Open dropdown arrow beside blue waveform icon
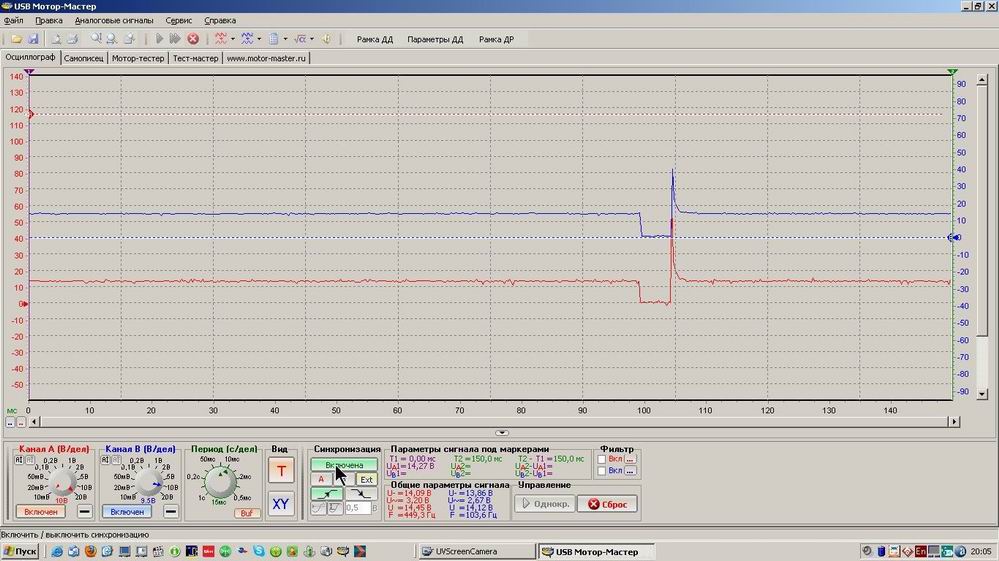The height and width of the screenshot is (561, 999). (x=258, y=39)
